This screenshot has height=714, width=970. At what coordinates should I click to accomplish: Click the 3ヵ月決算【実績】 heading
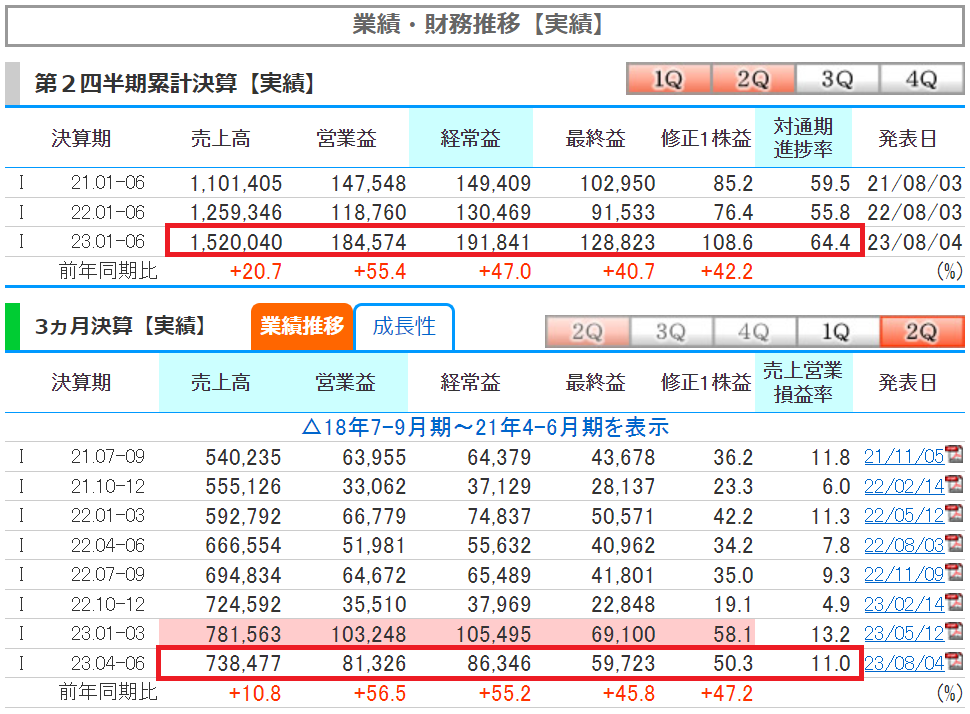120,325
